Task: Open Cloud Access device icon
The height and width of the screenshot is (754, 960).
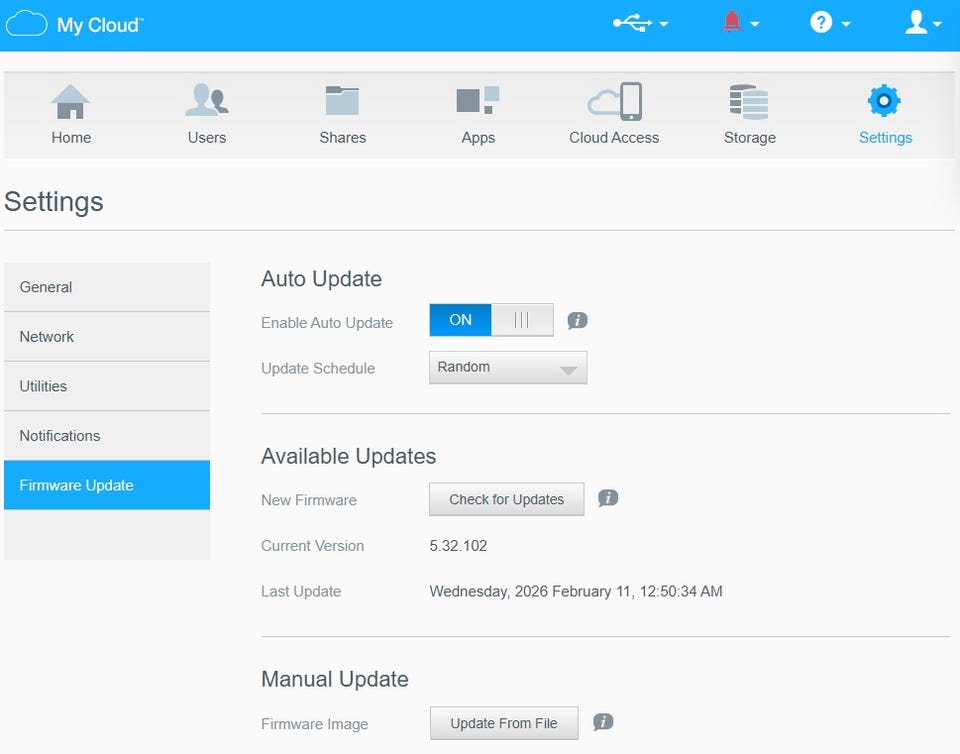Action: click(615, 101)
